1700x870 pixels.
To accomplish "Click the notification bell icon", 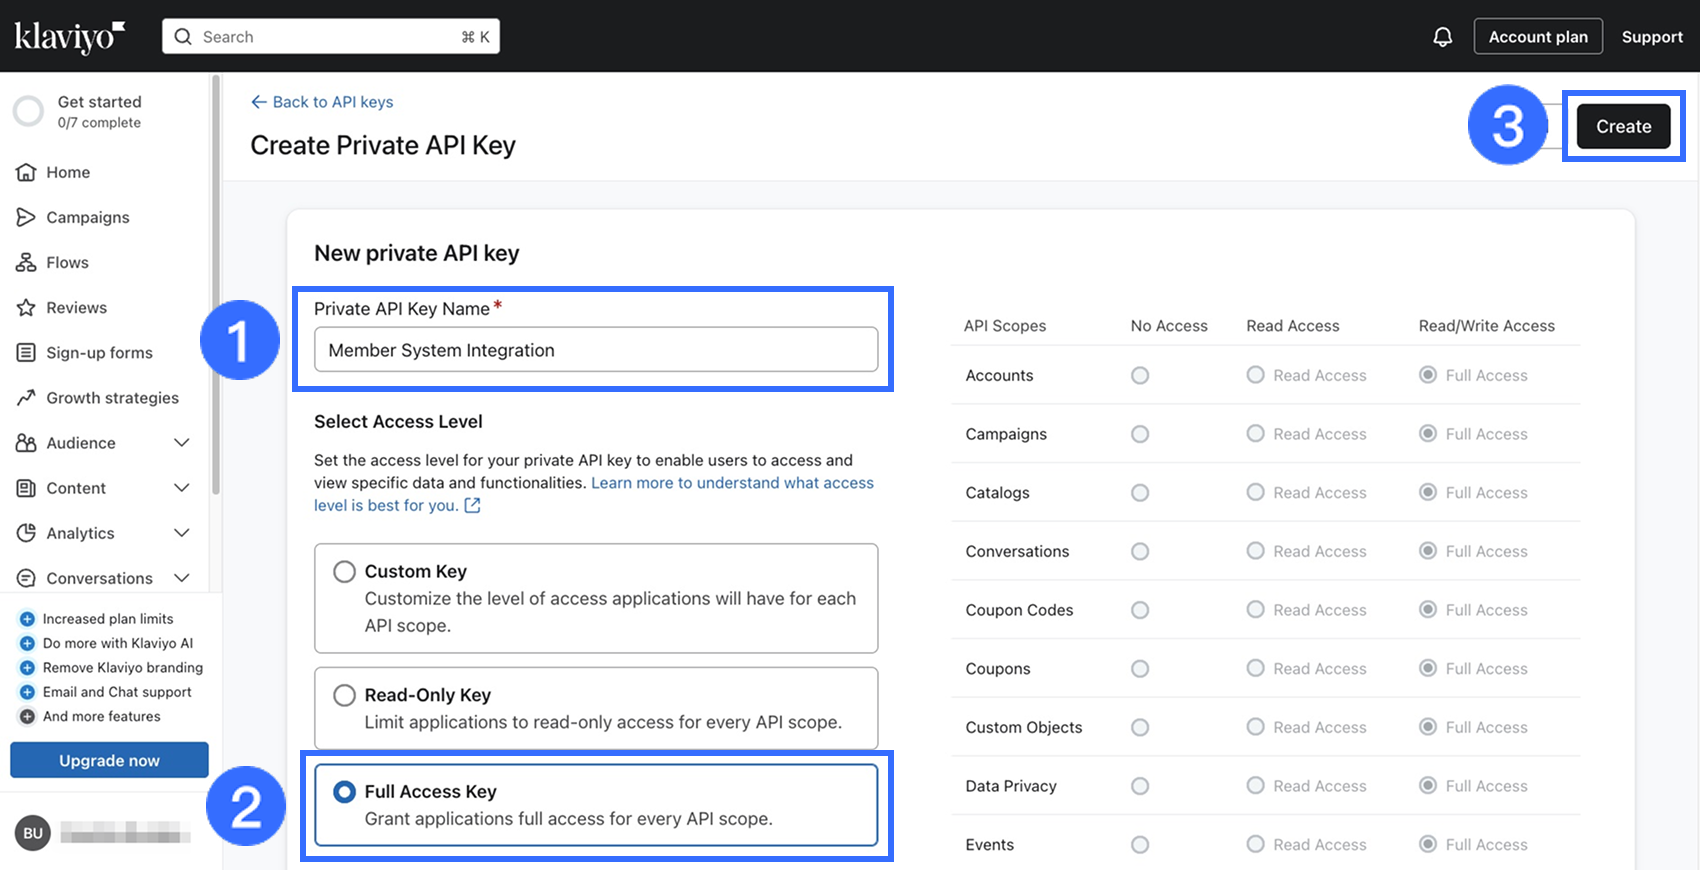I will 1442,37.
